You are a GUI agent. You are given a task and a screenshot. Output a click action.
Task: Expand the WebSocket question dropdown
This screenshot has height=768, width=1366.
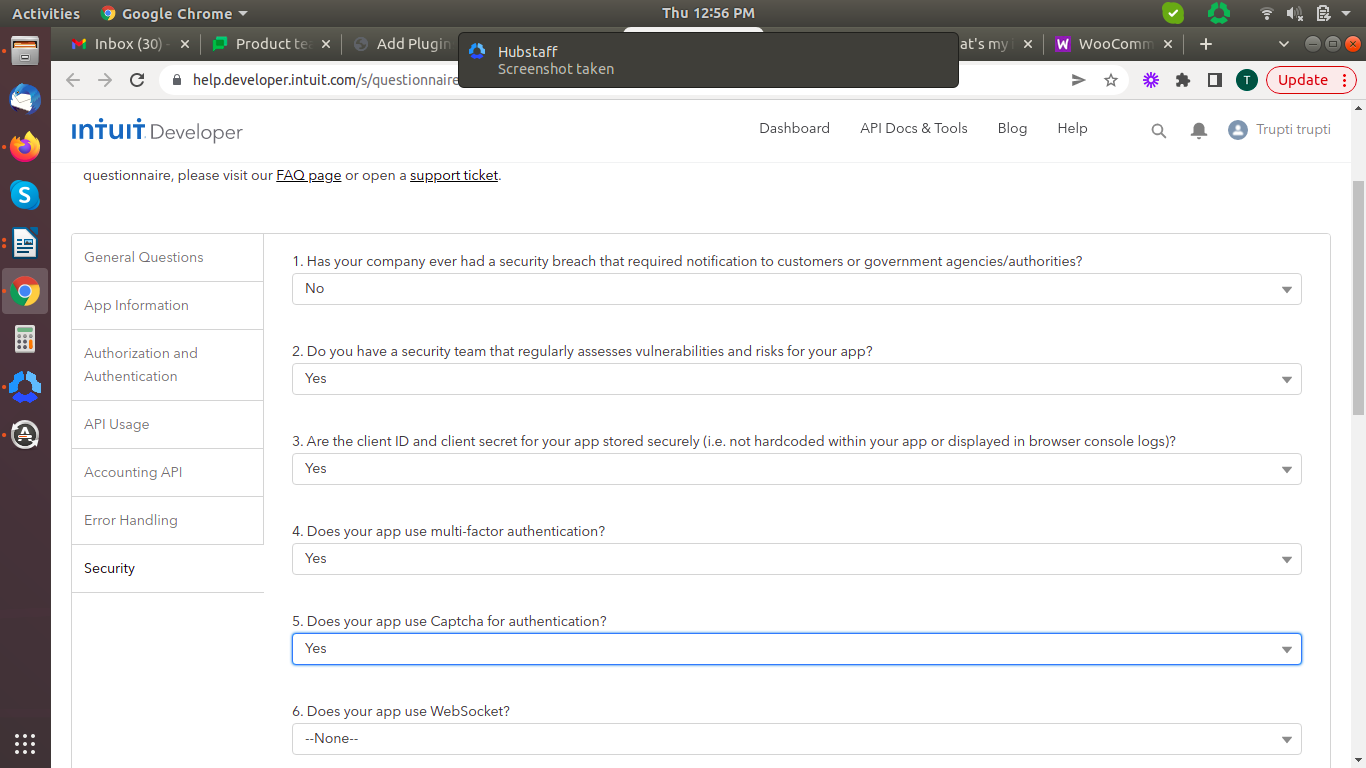point(796,739)
